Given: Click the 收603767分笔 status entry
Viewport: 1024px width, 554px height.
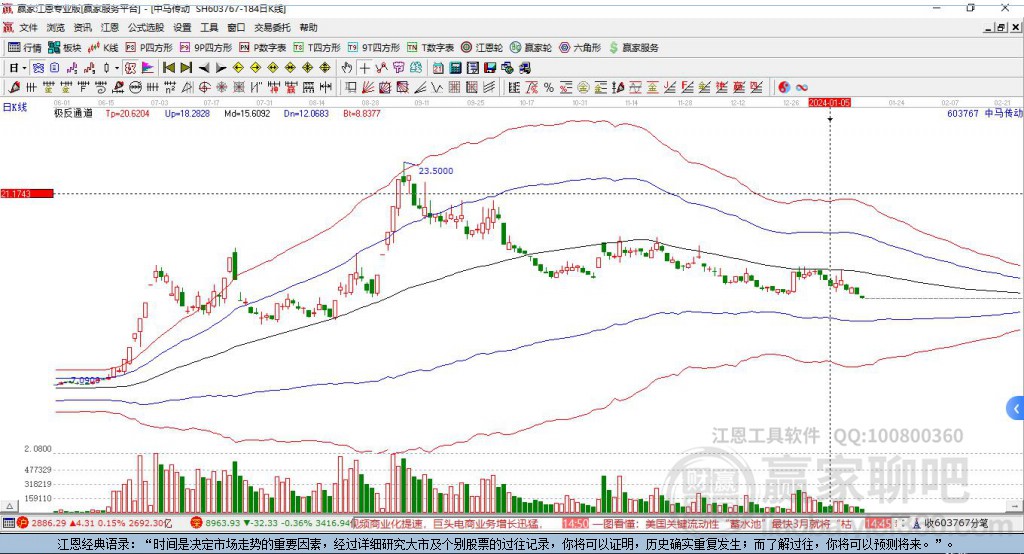Looking at the screenshot, I should [x=956, y=523].
